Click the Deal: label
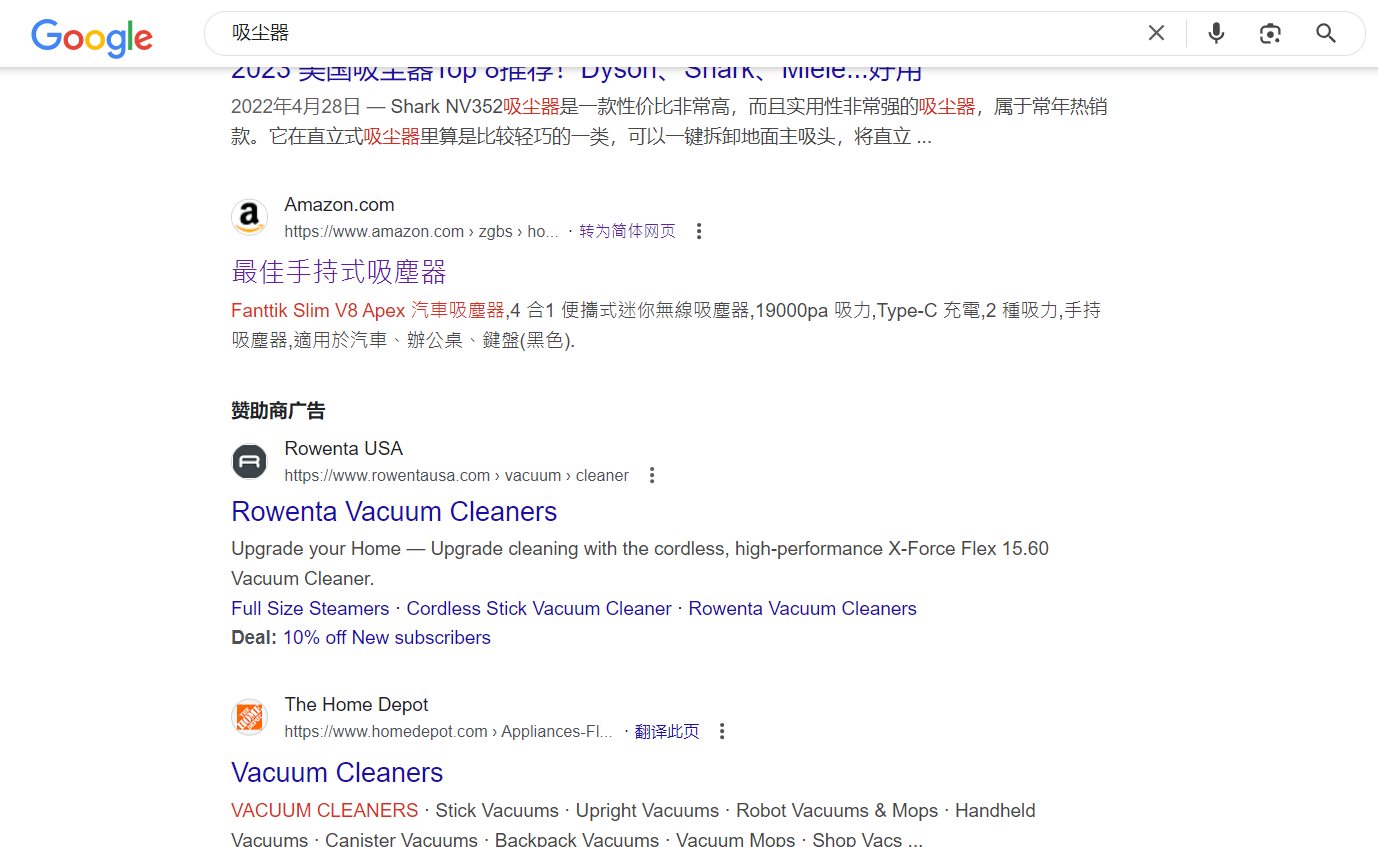This screenshot has width=1378, height=847. pos(254,637)
